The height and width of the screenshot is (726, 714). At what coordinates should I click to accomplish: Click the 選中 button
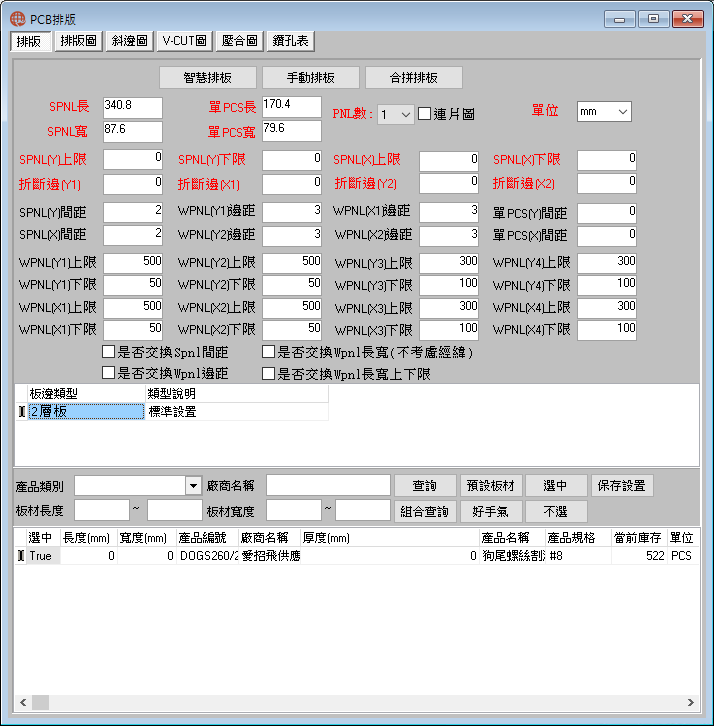[556, 486]
